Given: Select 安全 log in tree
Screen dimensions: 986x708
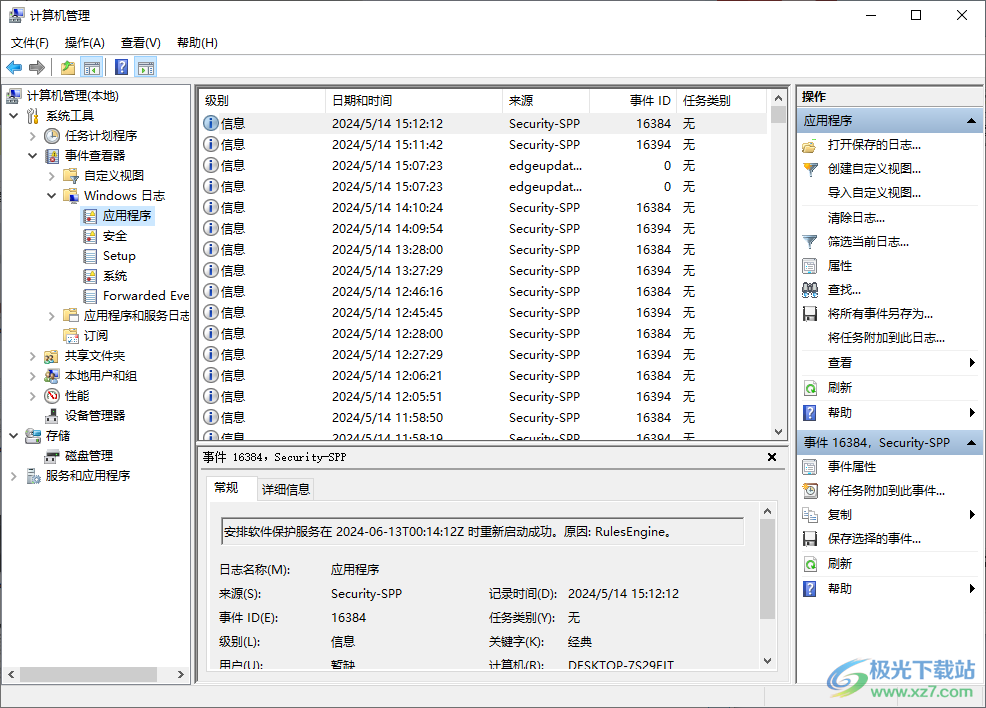Looking at the screenshot, I should 114,236.
